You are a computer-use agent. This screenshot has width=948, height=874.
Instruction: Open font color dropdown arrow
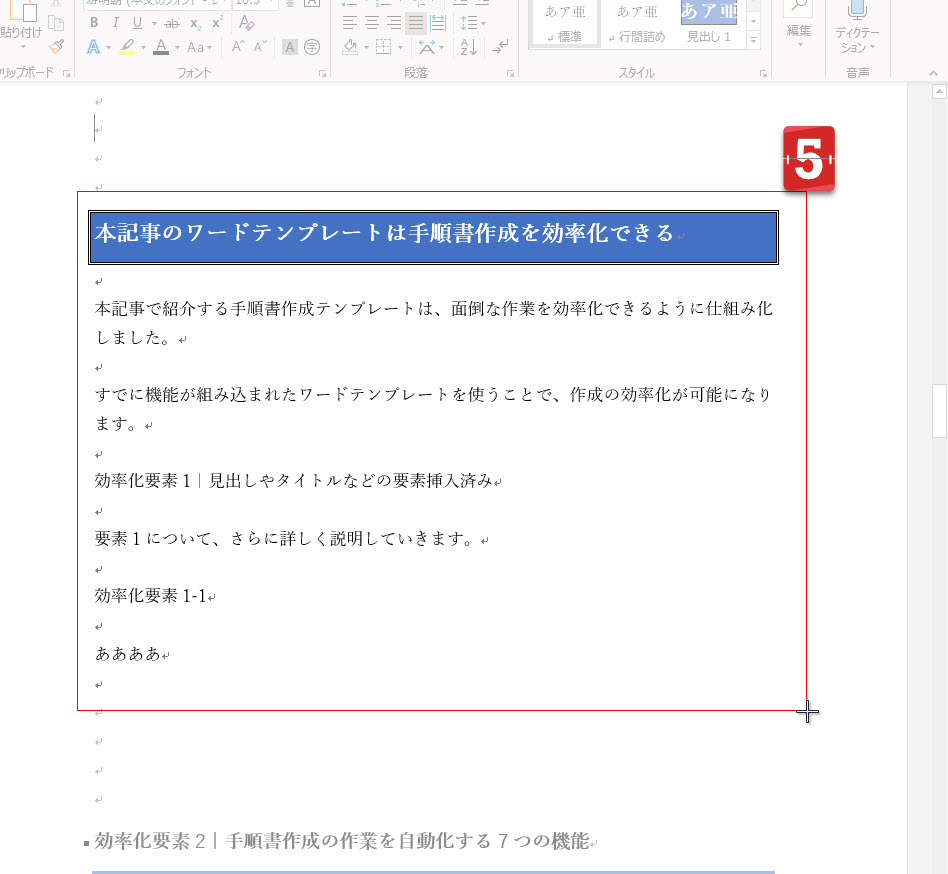pyautogui.click(x=177, y=47)
